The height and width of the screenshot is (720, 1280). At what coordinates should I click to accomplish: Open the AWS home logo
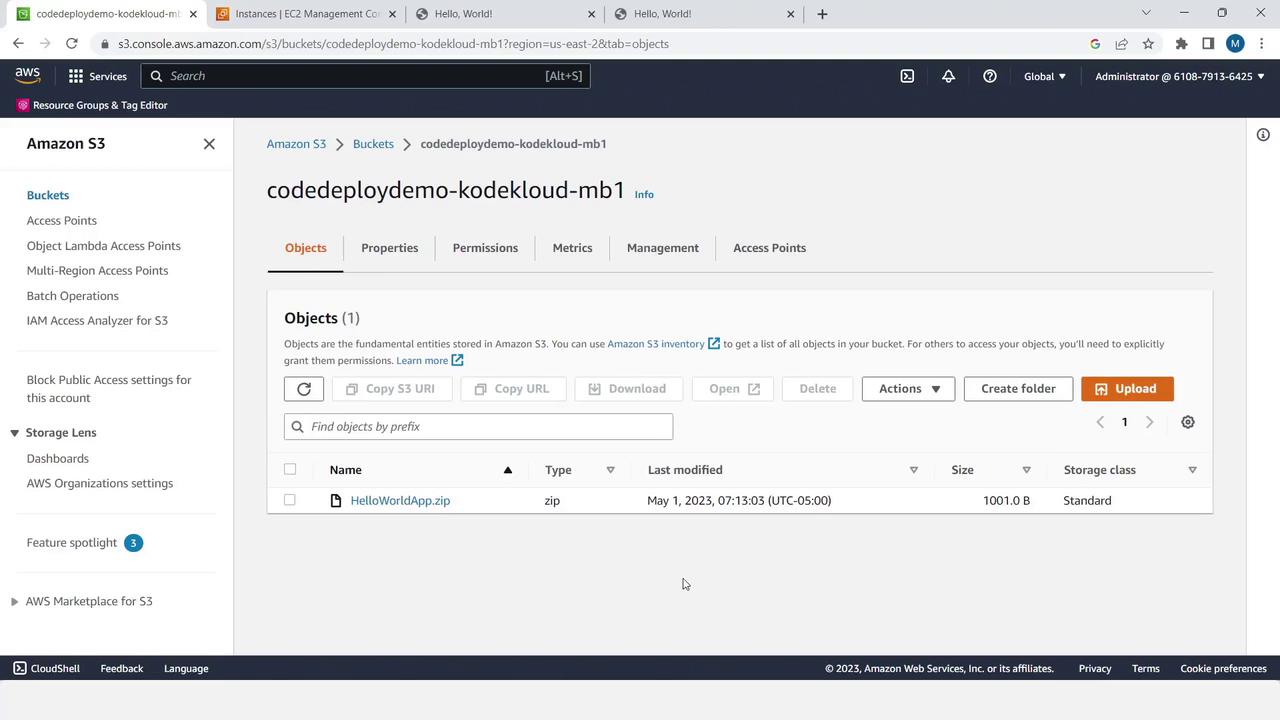[x=28, y=76]
